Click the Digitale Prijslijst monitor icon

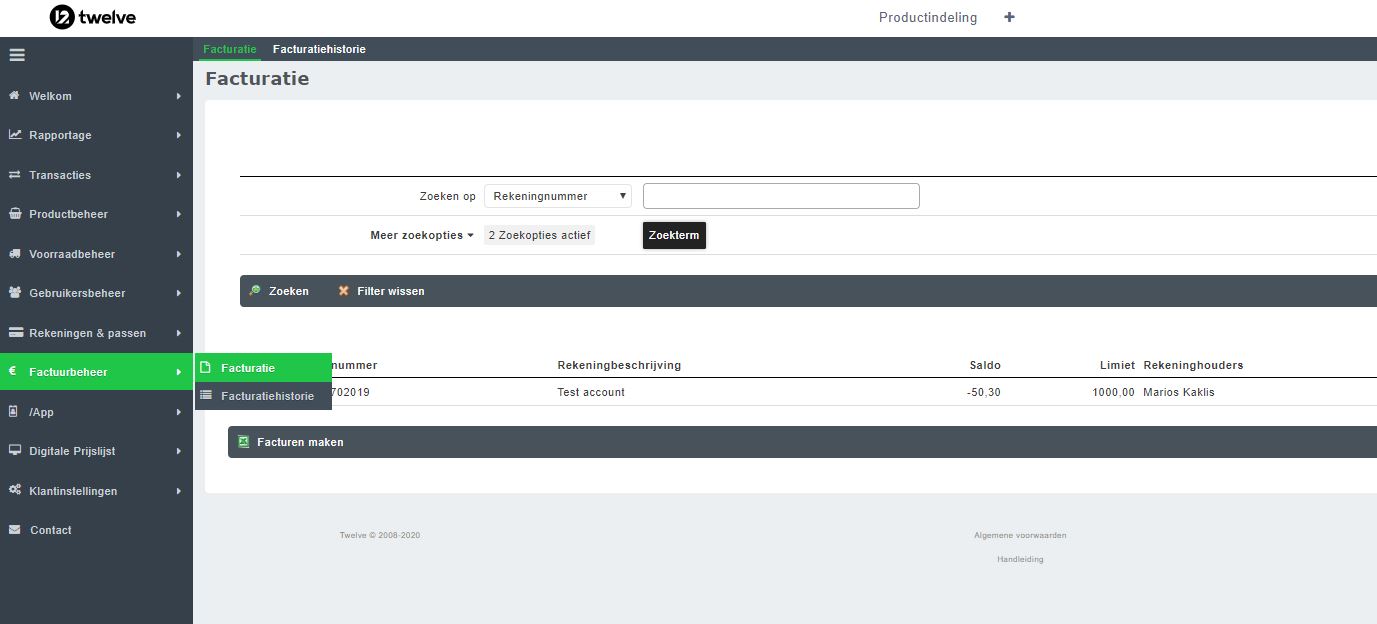point(15,451)
